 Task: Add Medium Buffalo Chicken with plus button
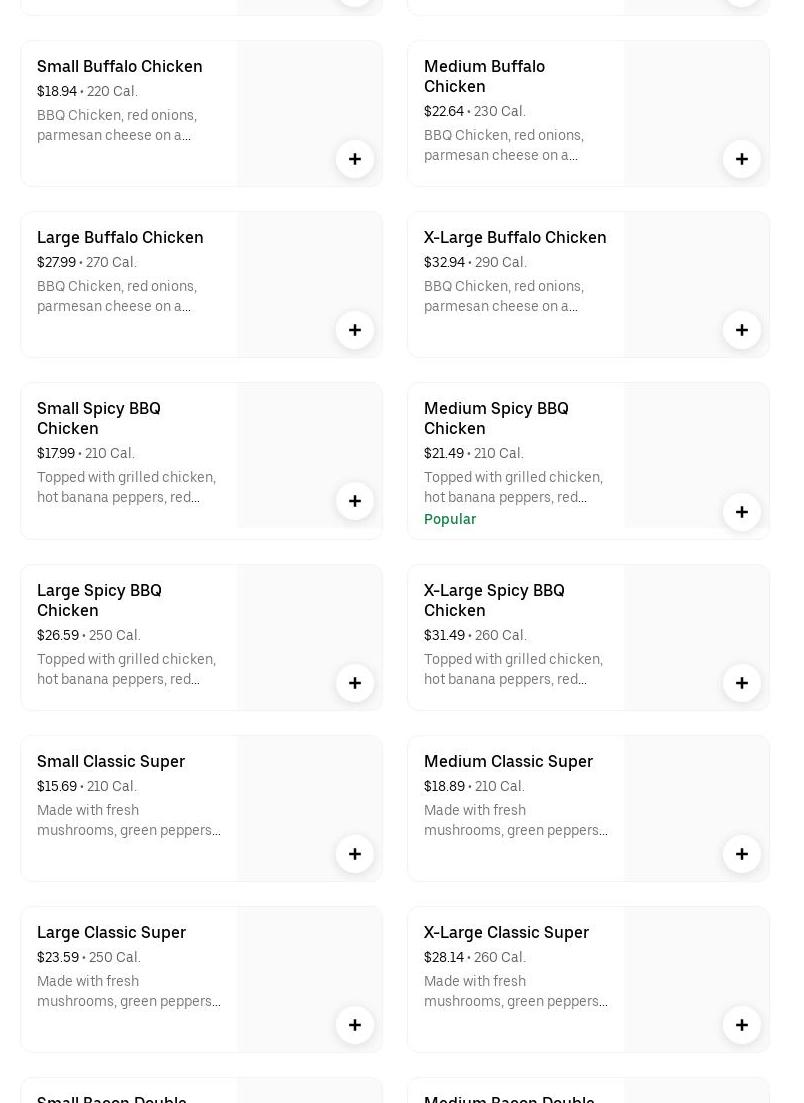tap(742, 159)
